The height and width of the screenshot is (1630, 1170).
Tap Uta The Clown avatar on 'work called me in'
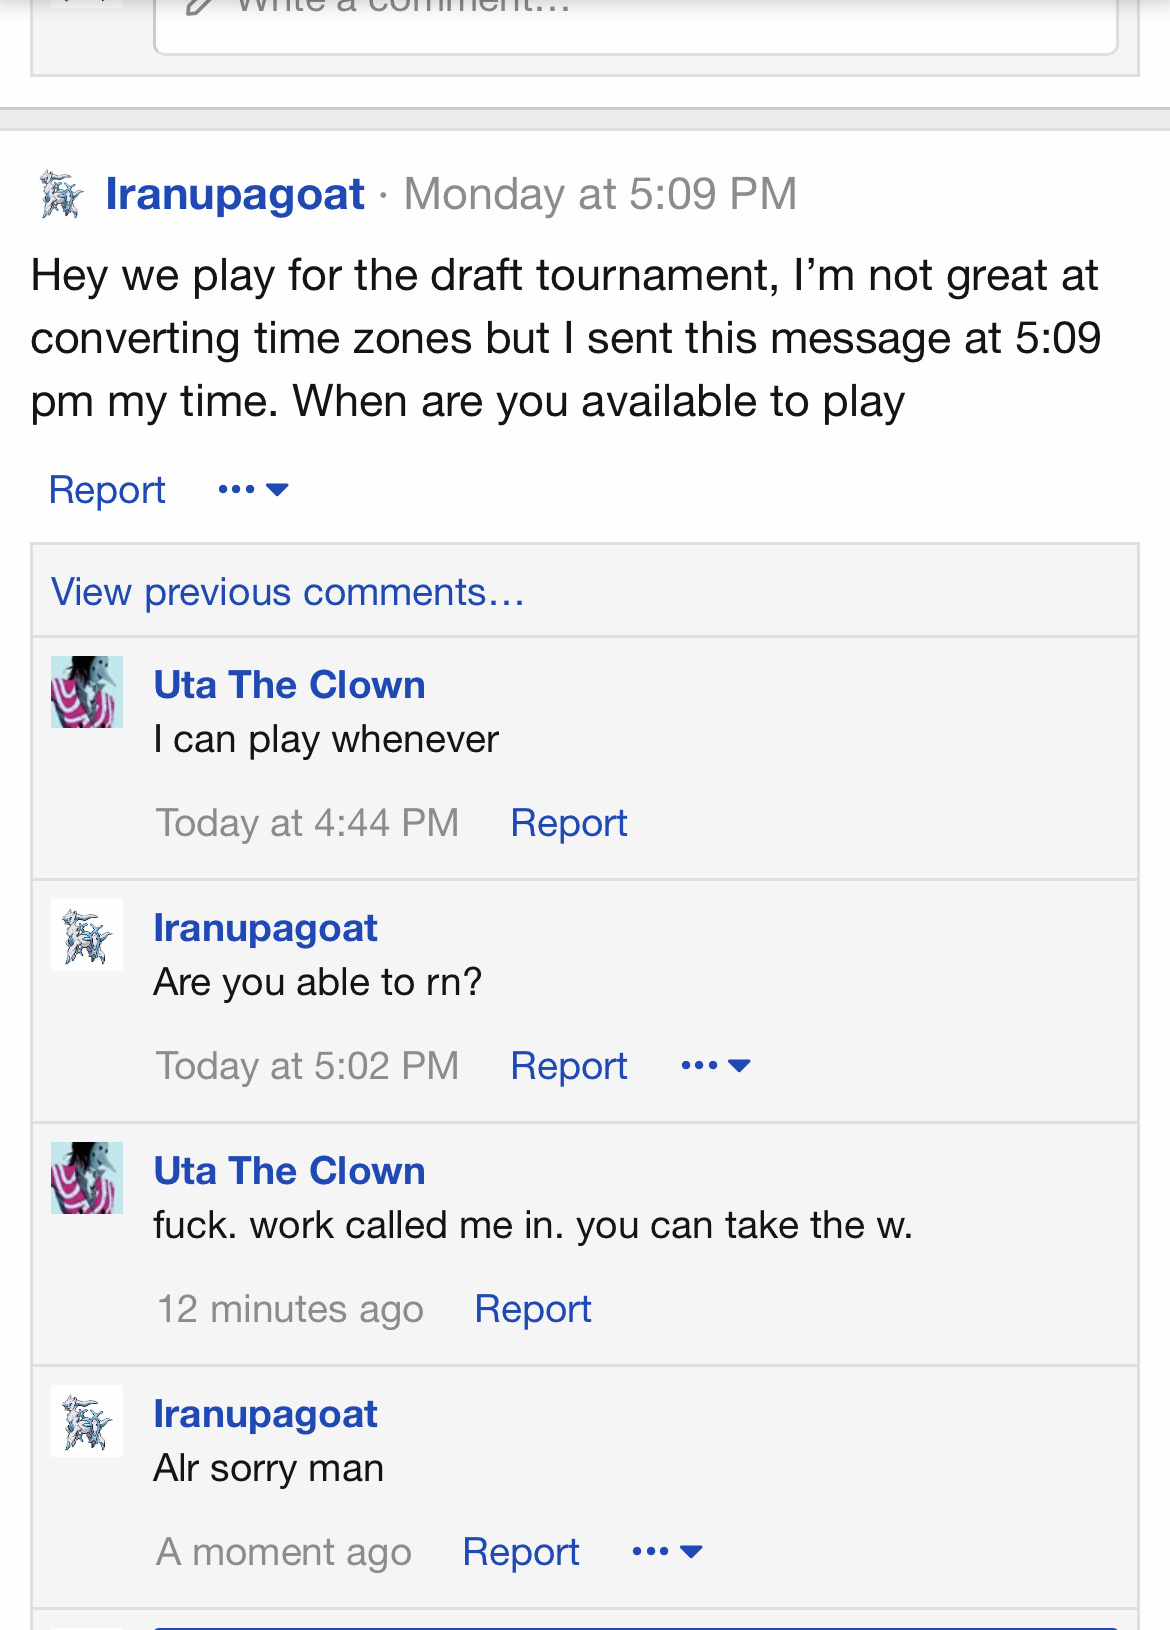tap(87, 1178)
